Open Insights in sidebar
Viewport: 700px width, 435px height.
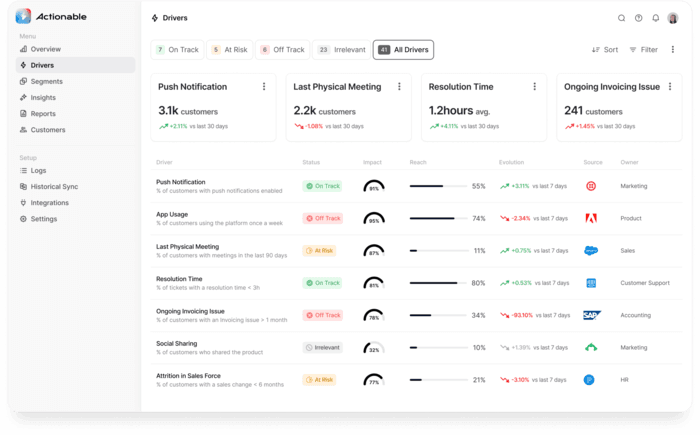[x=75, y=97]
